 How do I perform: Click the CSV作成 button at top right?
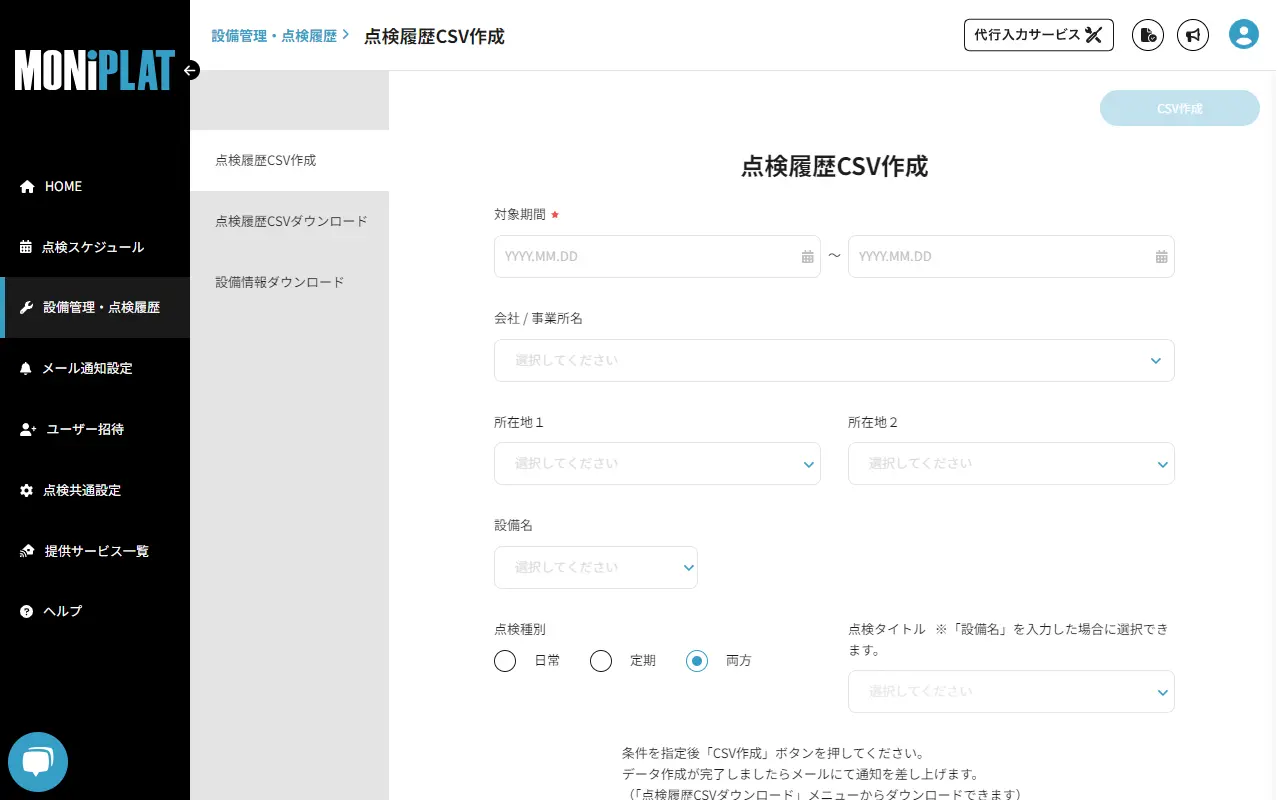(1180, 108)
